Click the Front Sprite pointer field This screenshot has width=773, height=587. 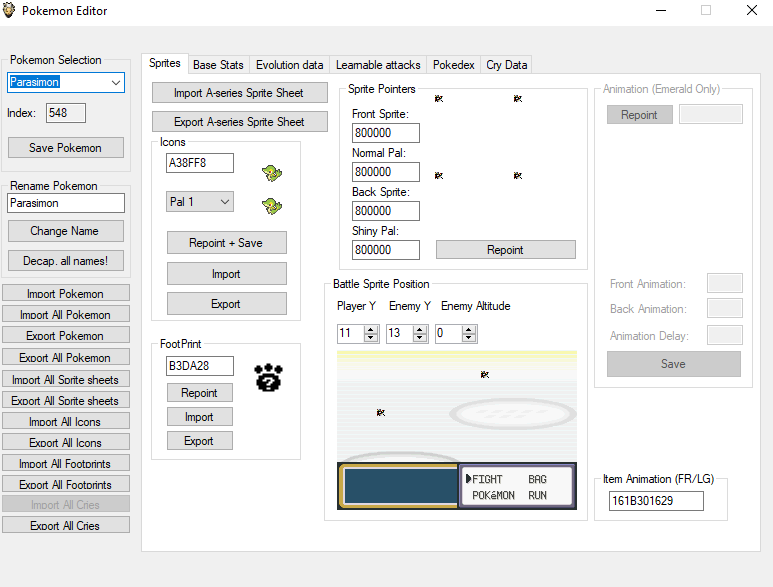pos(385,133)
